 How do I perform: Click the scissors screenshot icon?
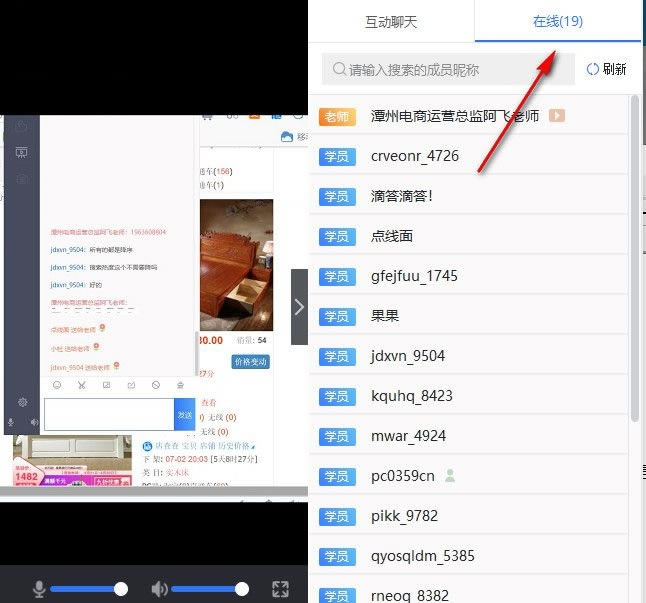[82, 385]
